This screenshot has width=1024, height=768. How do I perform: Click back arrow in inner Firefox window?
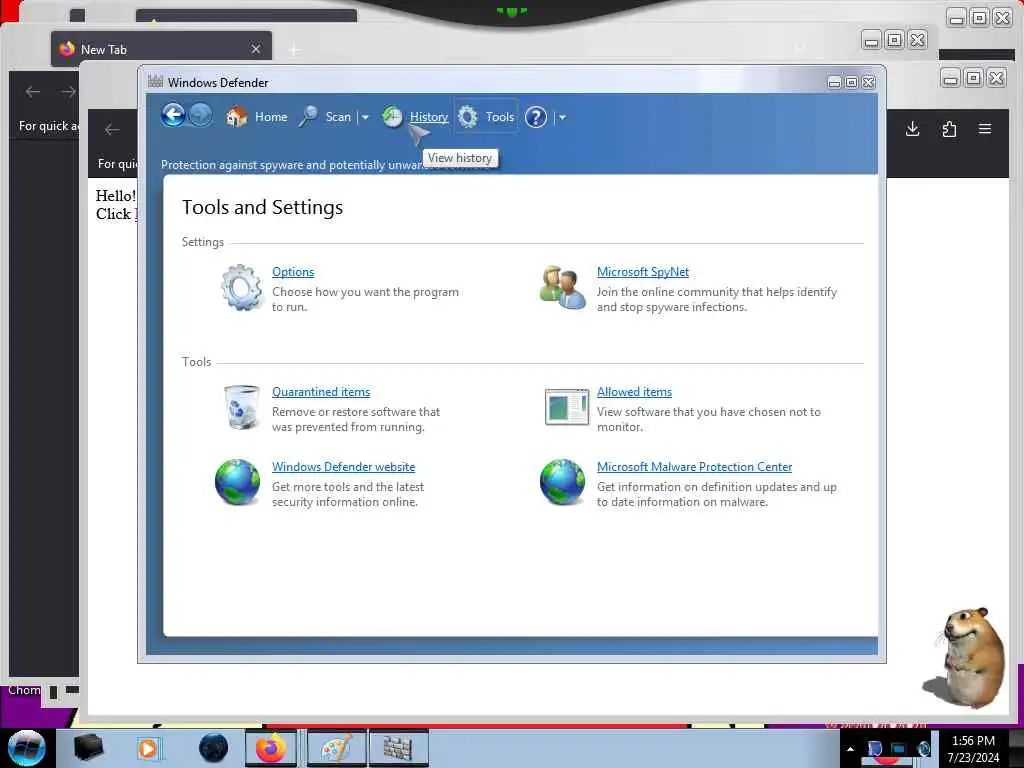point(112,129)
